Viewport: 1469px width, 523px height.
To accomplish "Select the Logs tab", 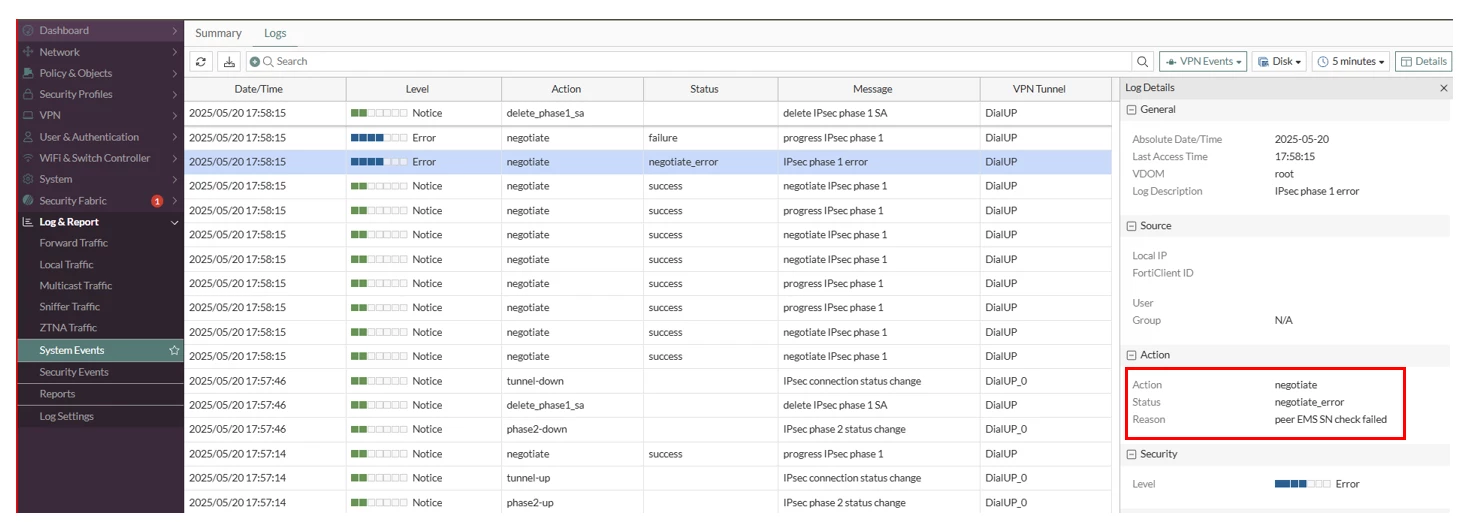I will pyautogui.click(x=275, y=33).
